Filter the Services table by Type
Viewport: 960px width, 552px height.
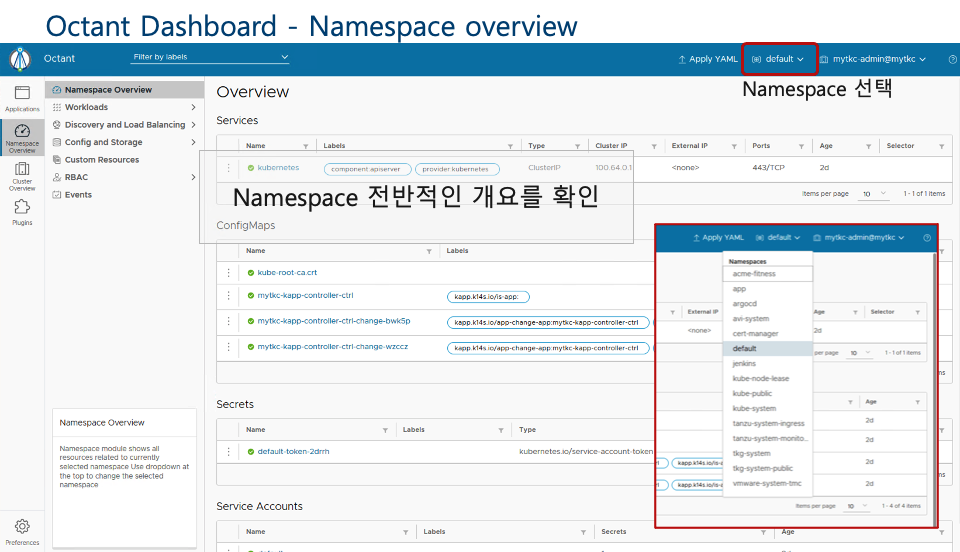click(577, 146)
